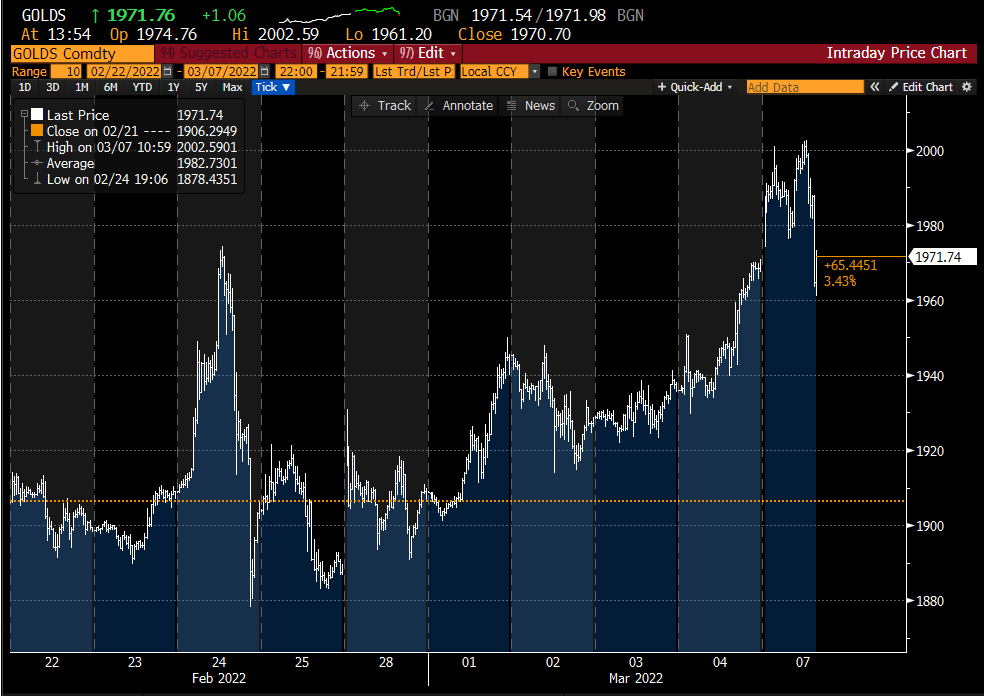Screen dimensions: 984x696
Task: Click the header mini sparkline chart
Action: click(x=340, y=15)
